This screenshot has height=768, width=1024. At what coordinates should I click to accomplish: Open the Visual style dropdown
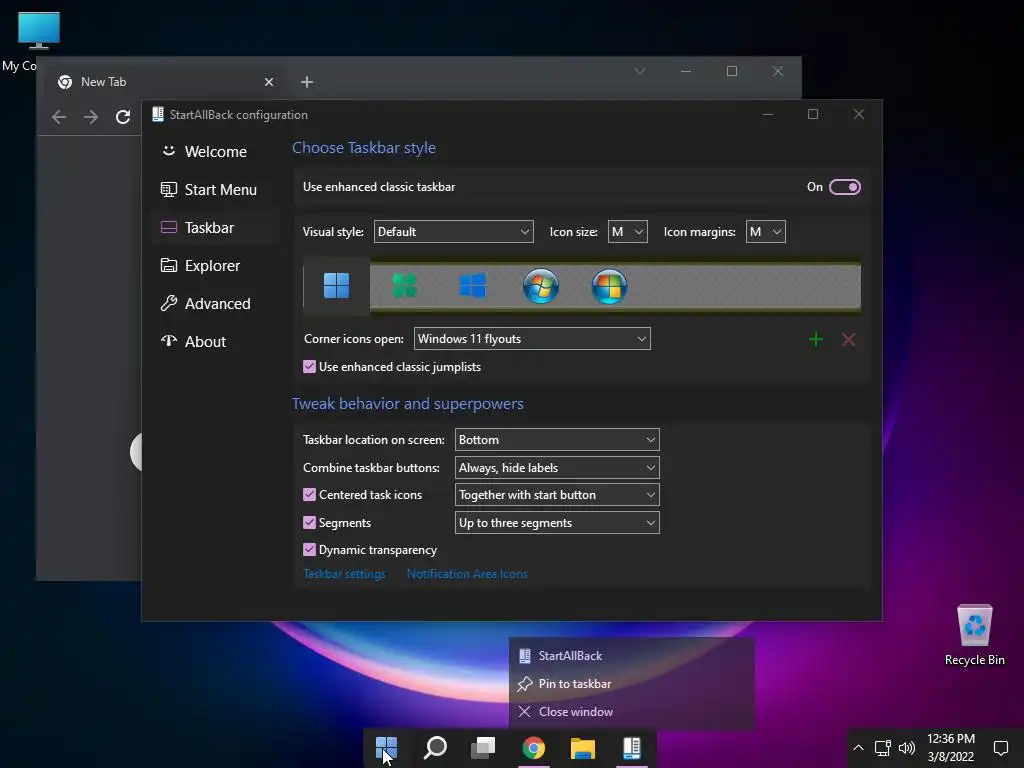point(453,232)
